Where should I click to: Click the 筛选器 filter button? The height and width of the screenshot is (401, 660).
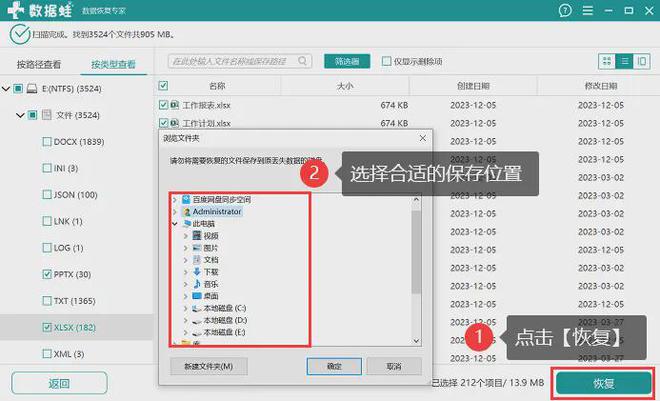click(347, 61)
